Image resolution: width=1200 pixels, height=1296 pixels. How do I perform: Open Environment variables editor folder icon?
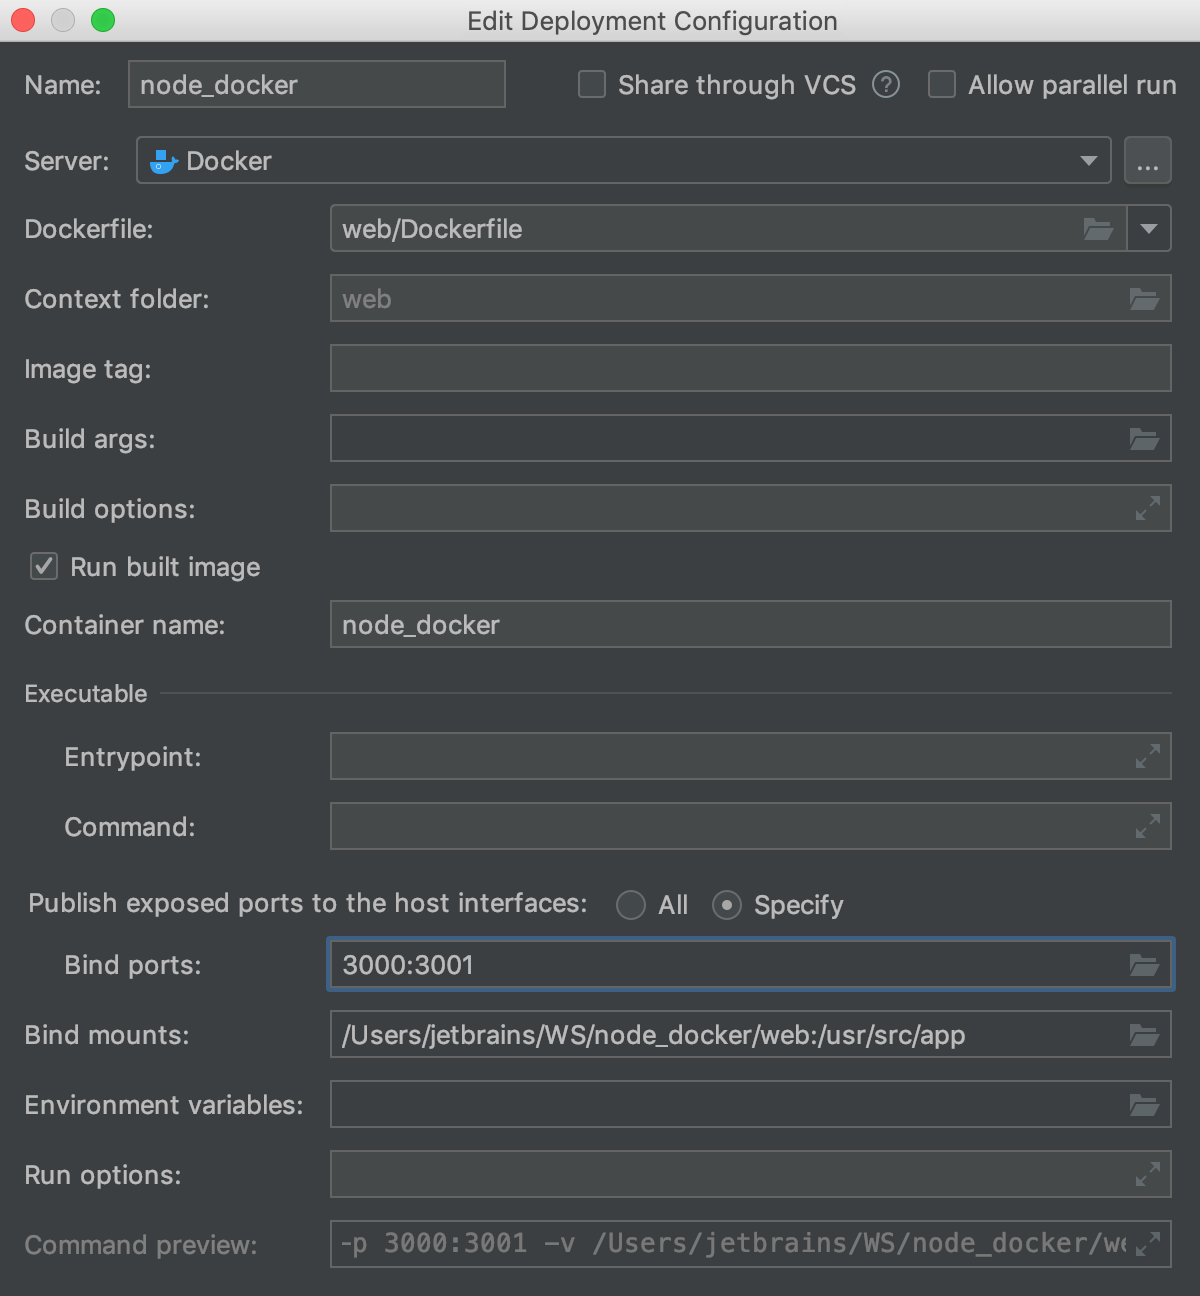[x=1144, y=1105]
